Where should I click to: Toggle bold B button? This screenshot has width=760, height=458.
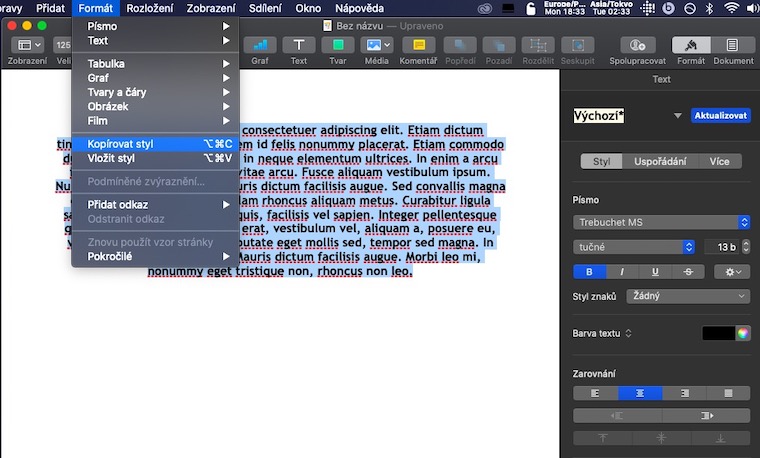pos(589,272)
